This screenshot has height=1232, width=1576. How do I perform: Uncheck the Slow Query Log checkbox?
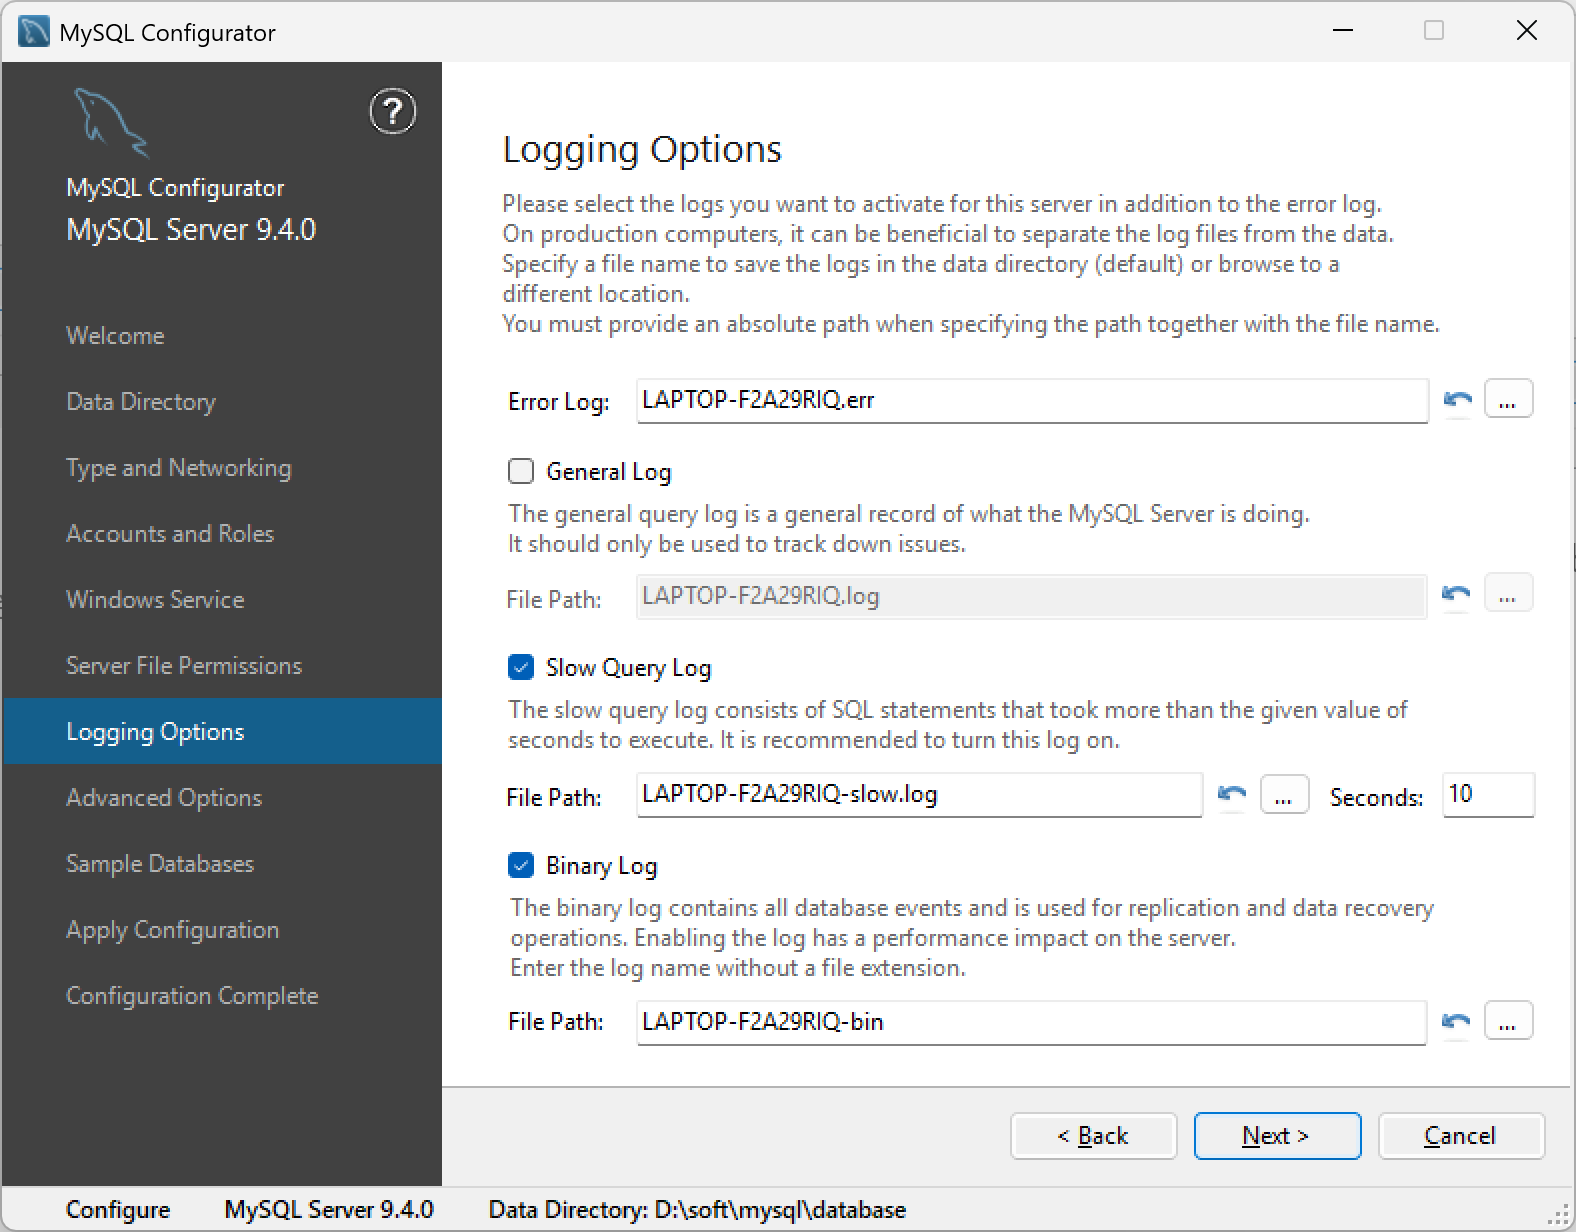[521, 667]
